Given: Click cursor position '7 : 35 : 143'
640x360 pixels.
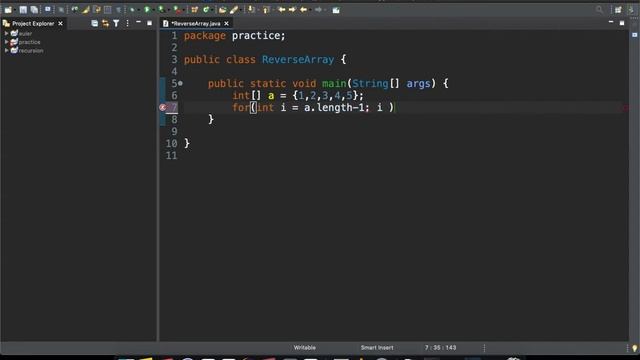Looking at the screenshot, I should click(x=440, y=348).
